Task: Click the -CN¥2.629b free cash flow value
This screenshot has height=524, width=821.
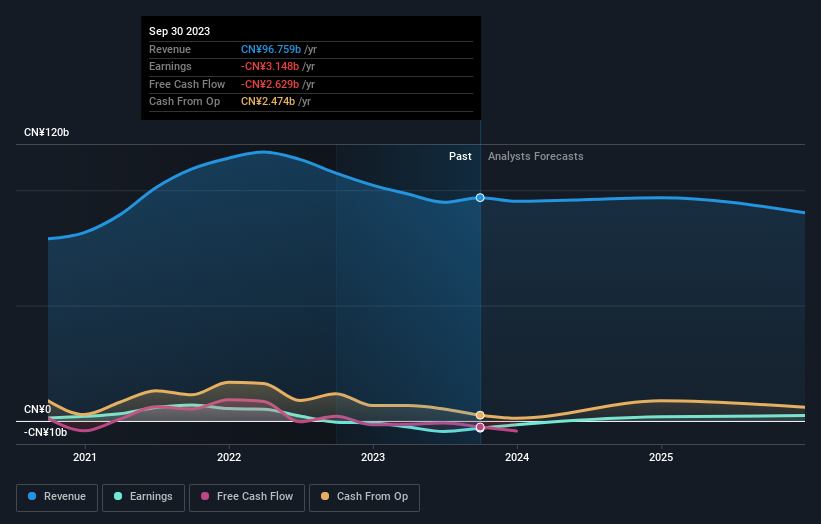Action: [x=270, y=84]
